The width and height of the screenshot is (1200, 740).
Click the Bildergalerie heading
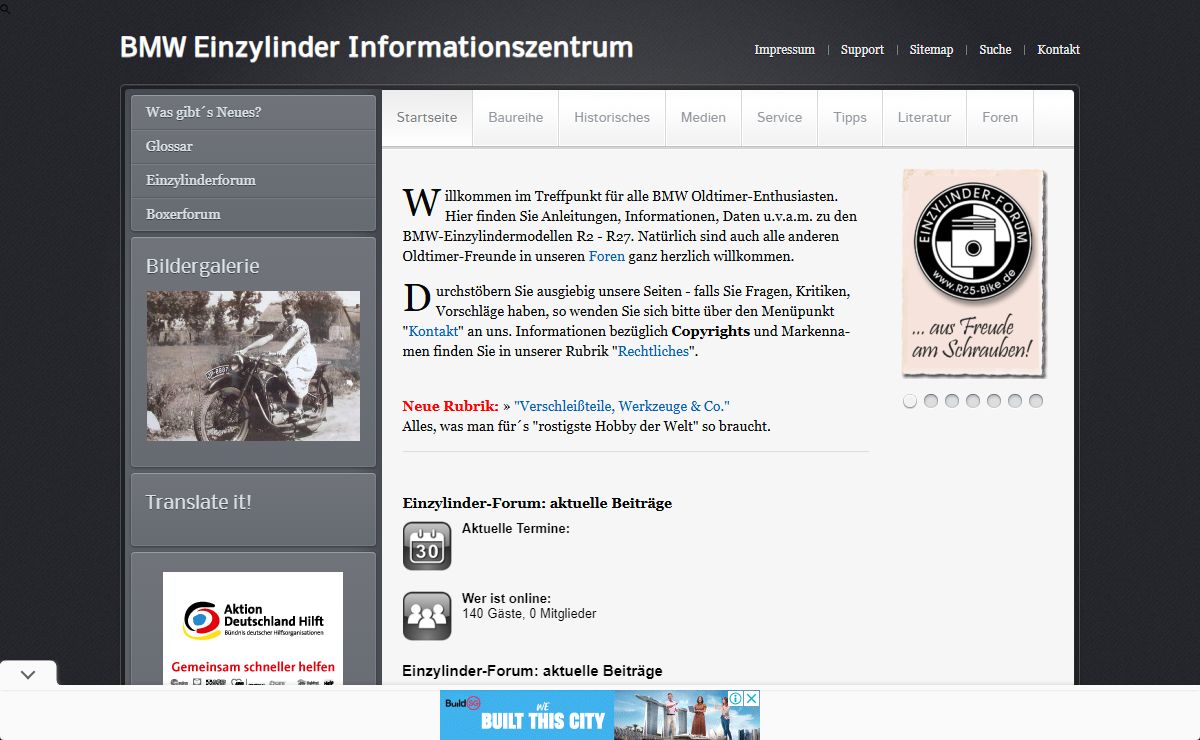point(203,266)
